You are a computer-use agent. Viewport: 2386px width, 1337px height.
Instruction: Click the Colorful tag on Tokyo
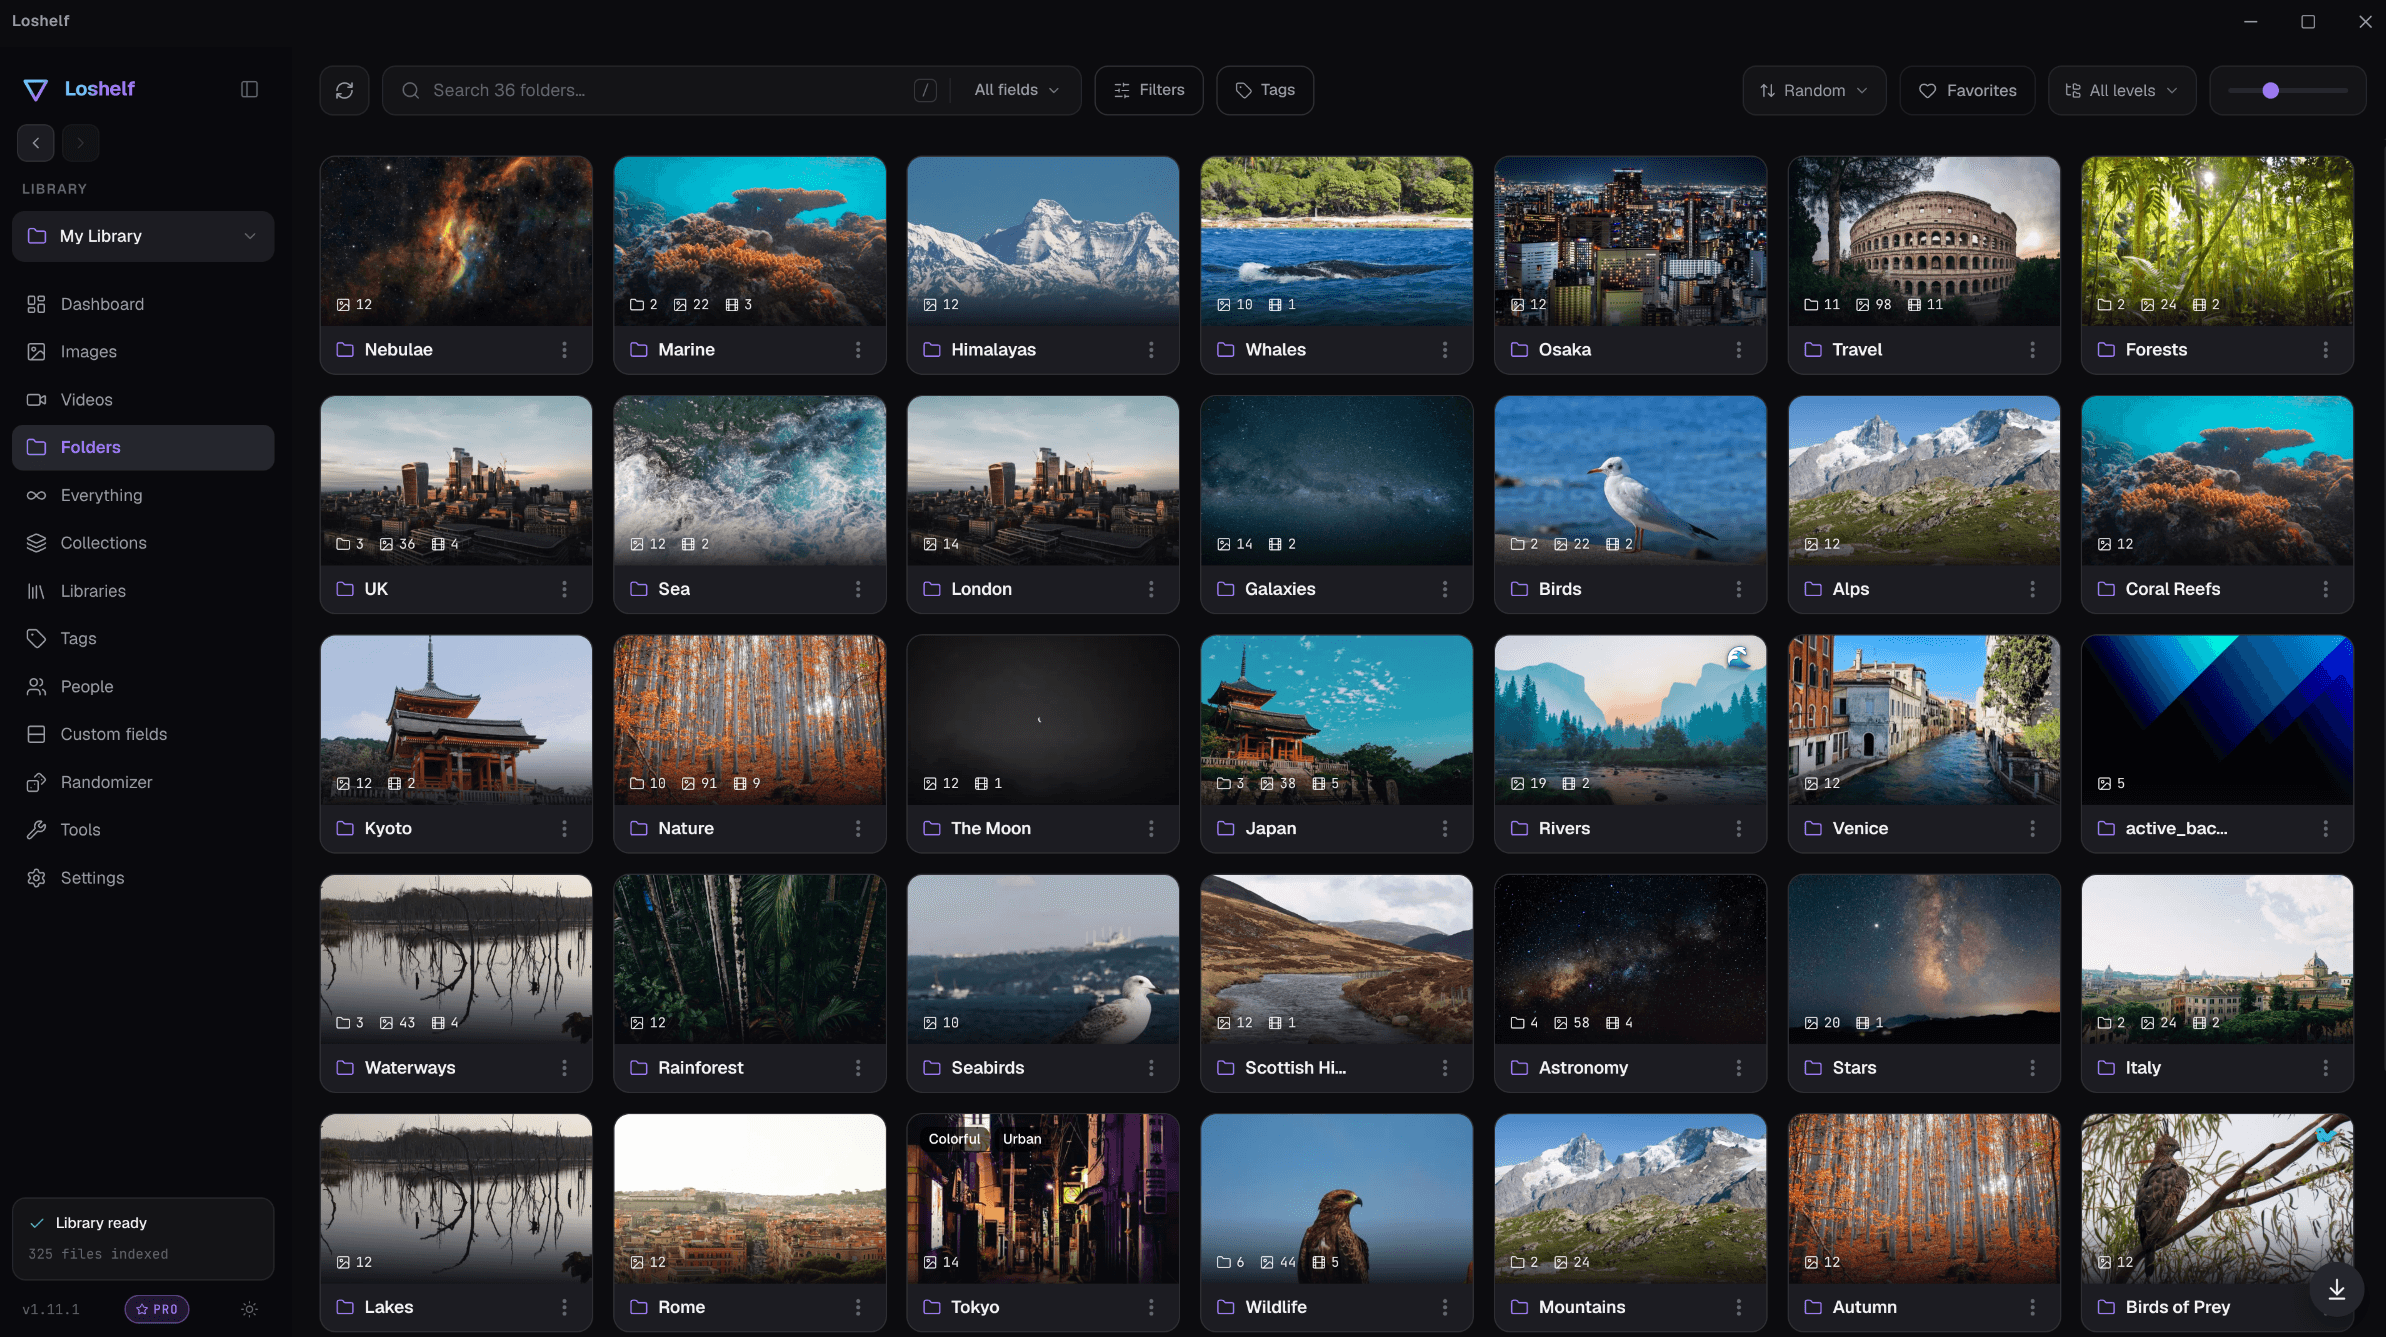[954, 1139]
